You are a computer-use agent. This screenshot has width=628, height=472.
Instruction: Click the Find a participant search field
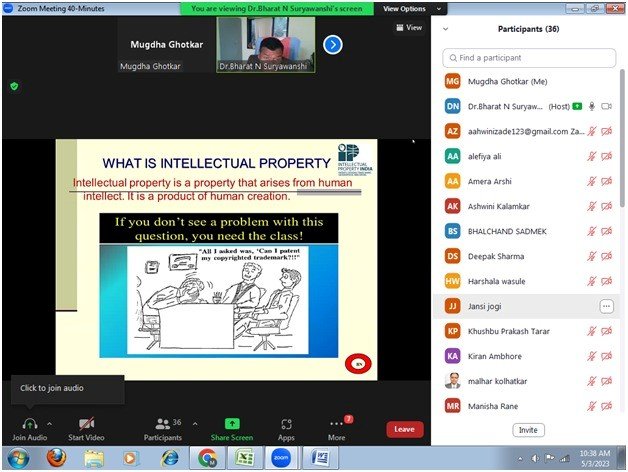[530, 58]
